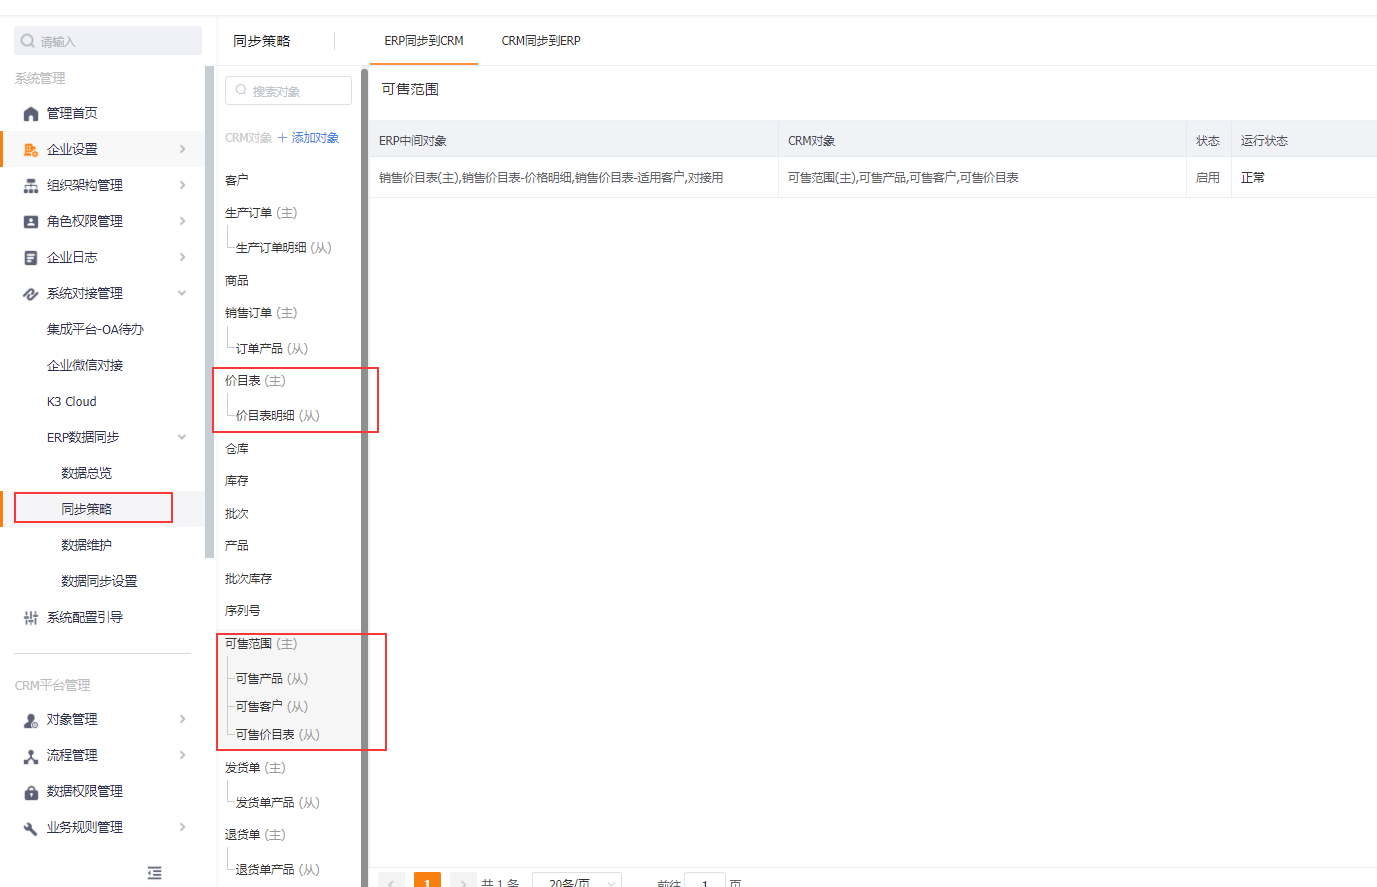Click the 搜索对象 search field
The image size is (1377, 887).
tap(288, 91)
